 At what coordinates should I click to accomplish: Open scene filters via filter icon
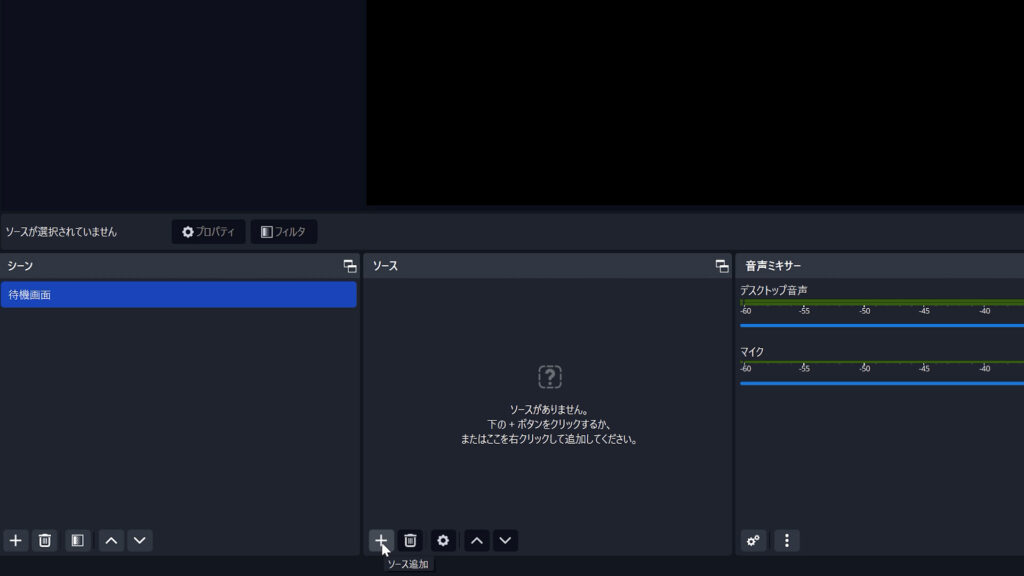(x=77, y=540)
